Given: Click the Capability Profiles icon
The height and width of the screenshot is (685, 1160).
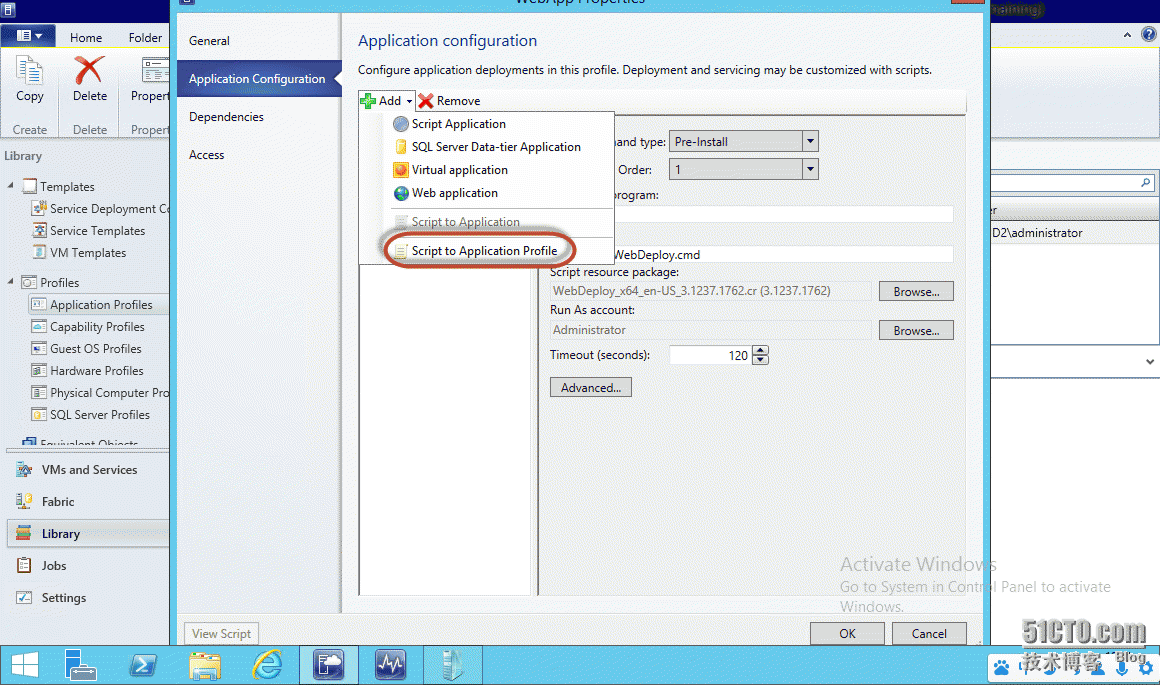Looking at the screenshot, I should pos(39,326).
